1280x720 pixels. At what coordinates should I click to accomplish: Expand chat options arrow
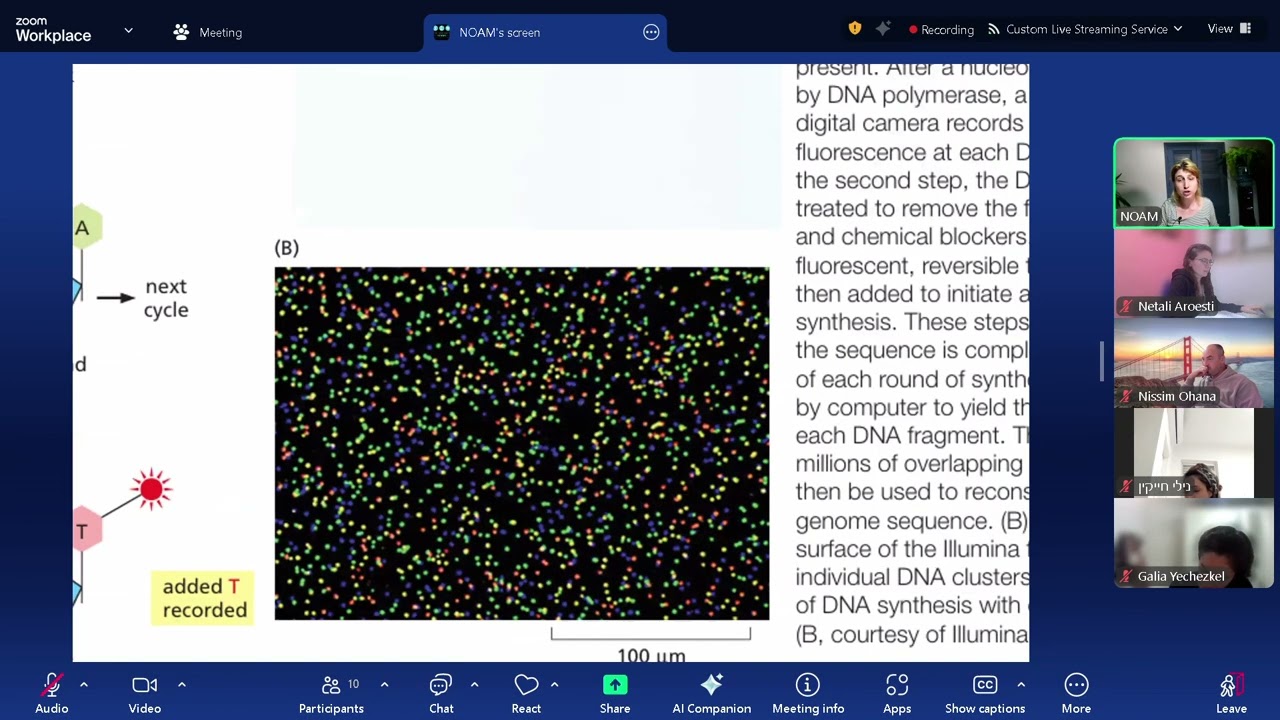click(x=474, y=685)
